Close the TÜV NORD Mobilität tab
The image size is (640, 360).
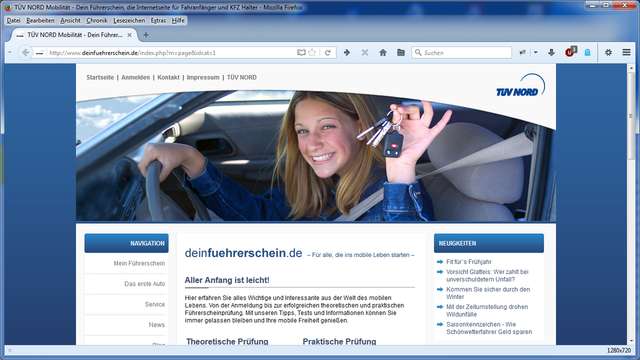(129, 35)
